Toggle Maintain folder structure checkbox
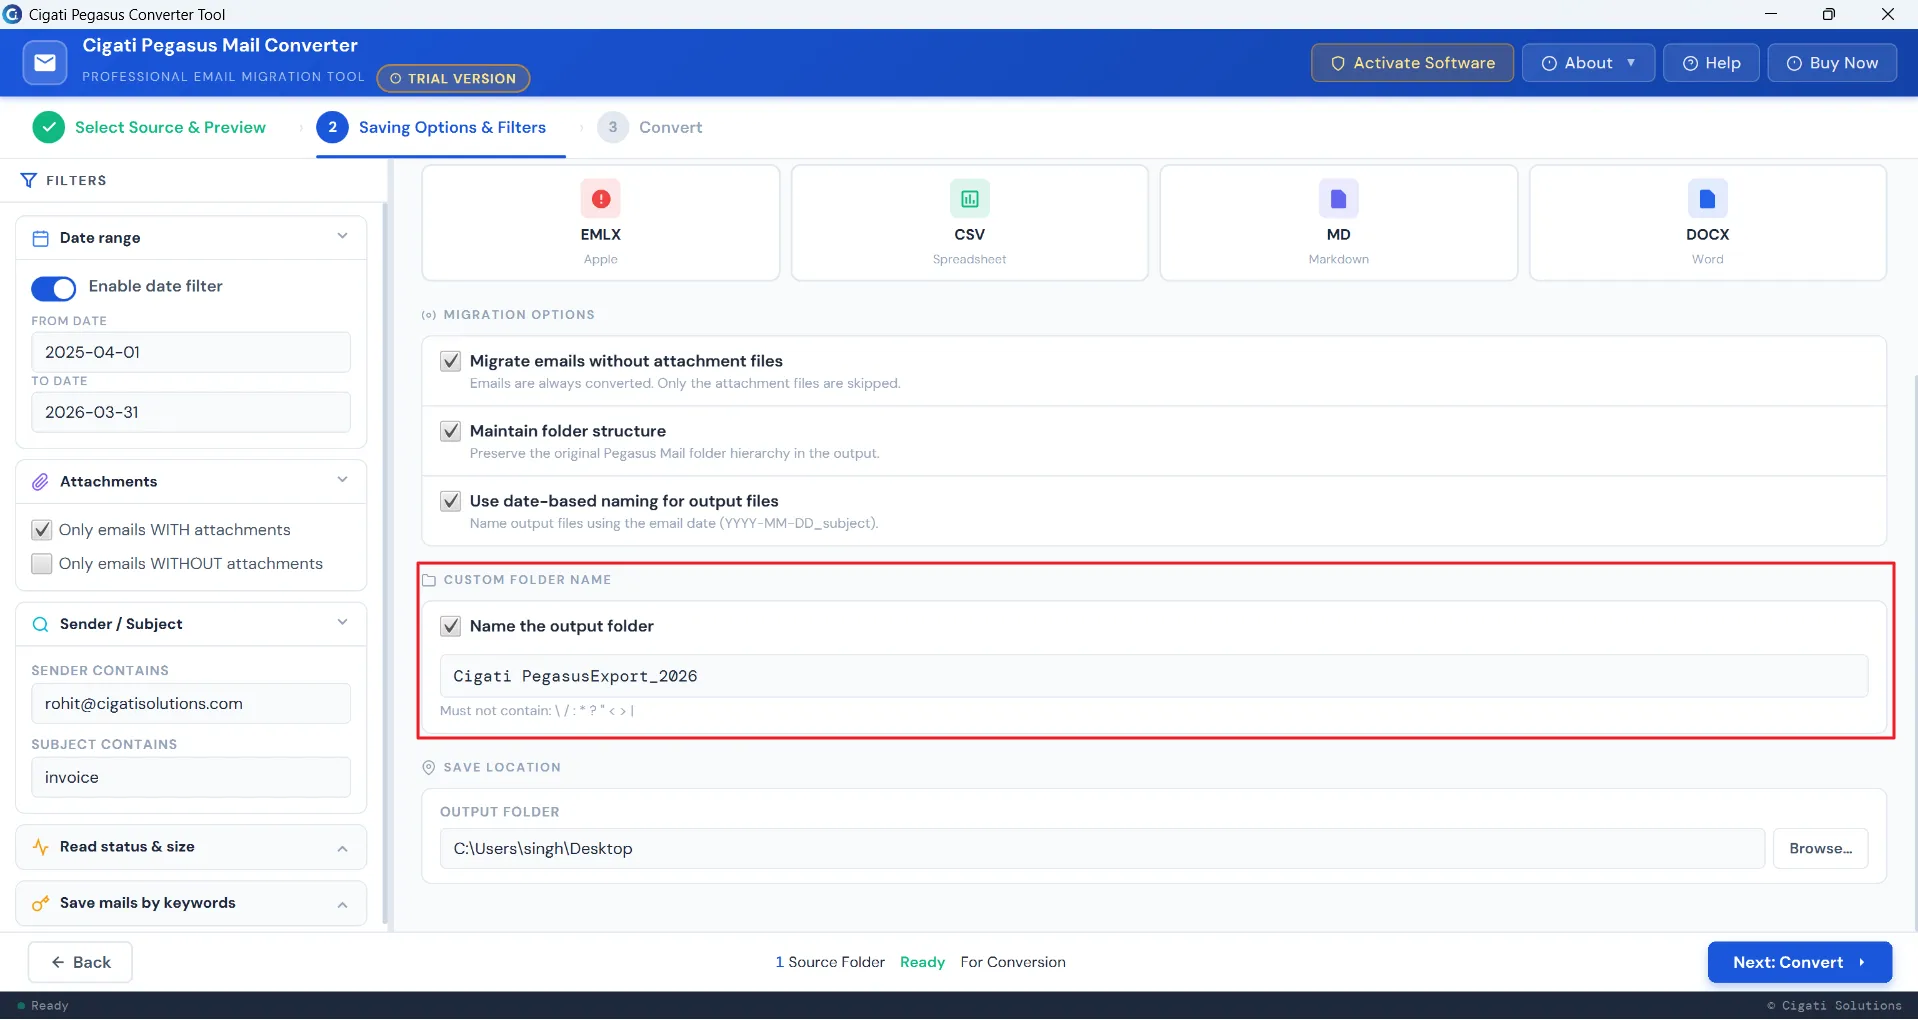The image size is (1918, 1020). point(451,431)
